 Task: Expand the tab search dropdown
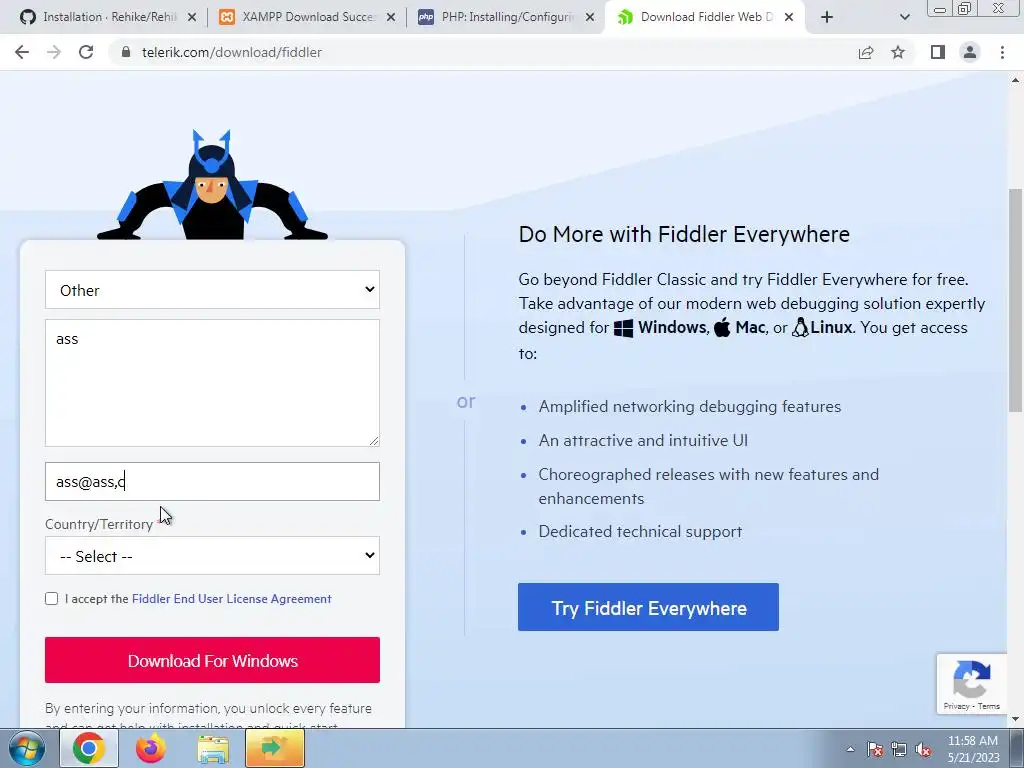click(904, 17)
